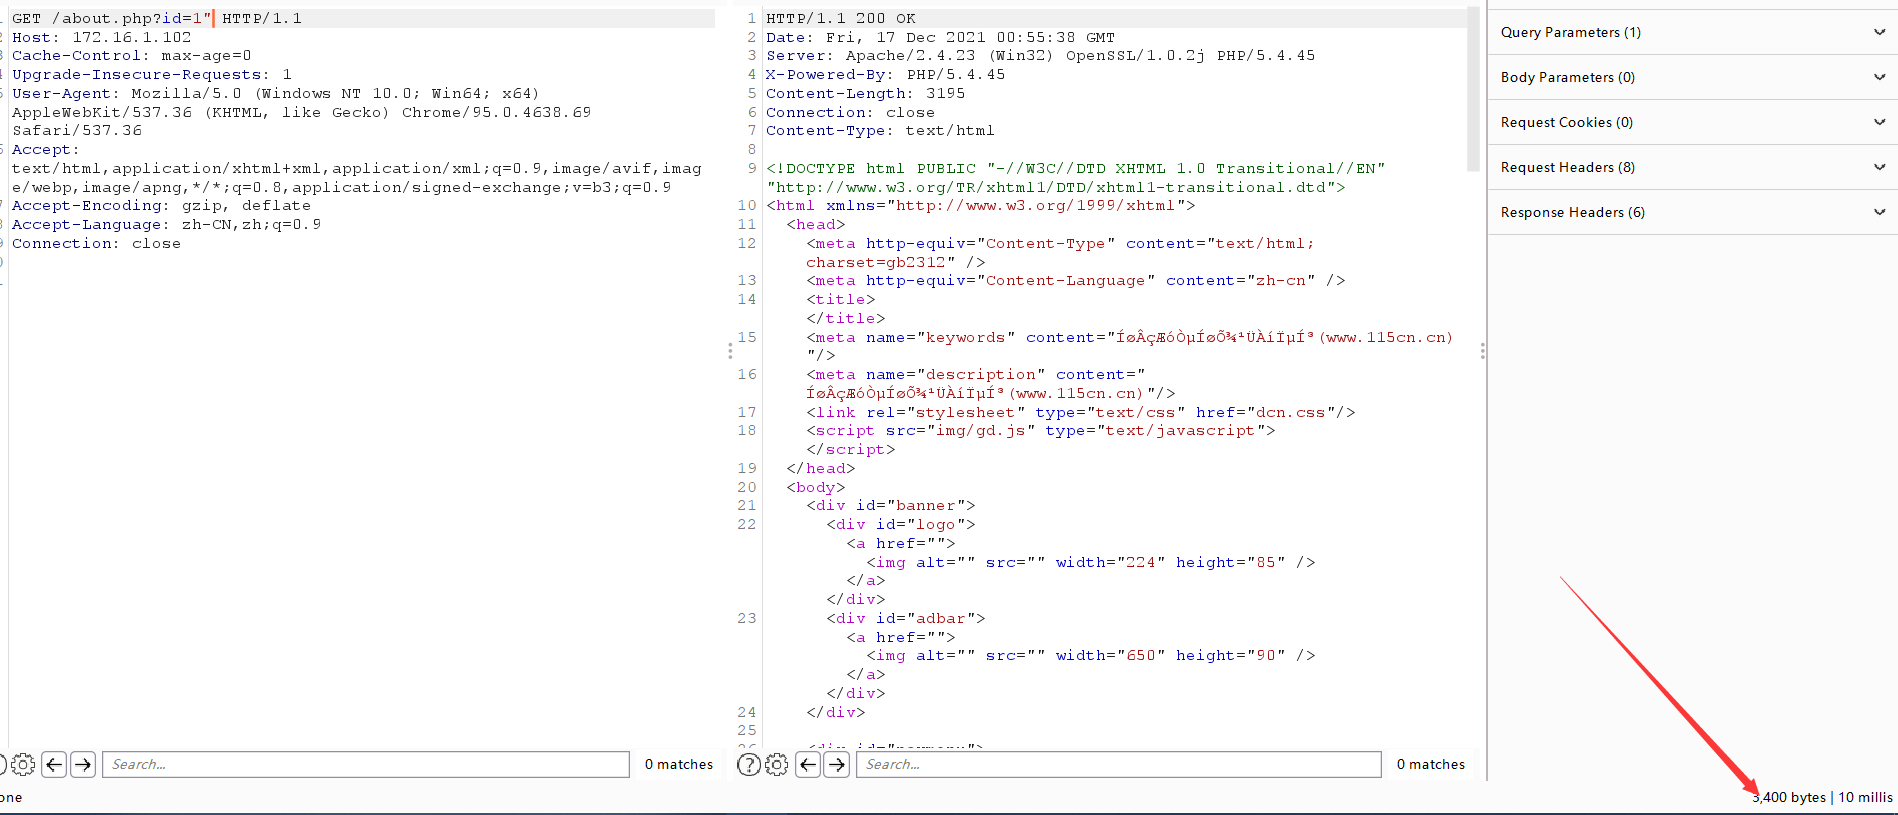Expand the Request Headers (8) section
This screenshot has width=1898, height=815.
click(1692, 167)
